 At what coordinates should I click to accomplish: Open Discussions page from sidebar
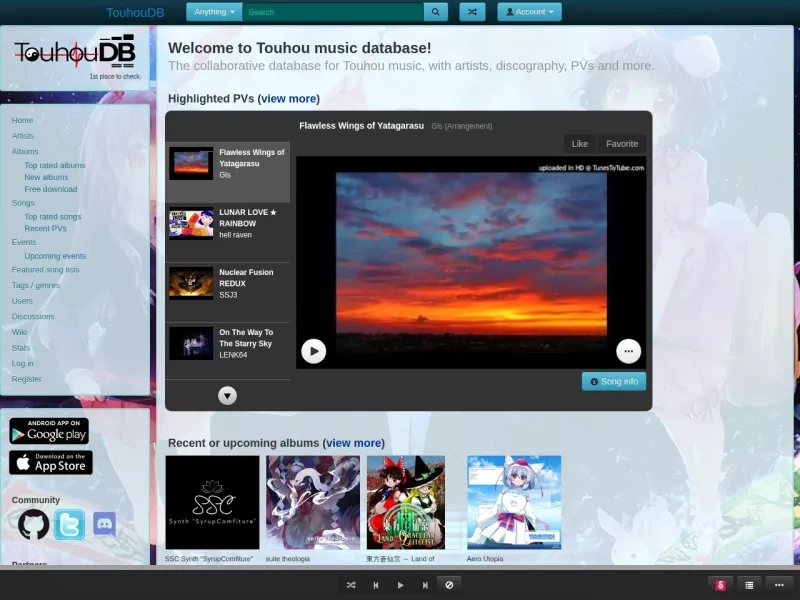(33, 316)
